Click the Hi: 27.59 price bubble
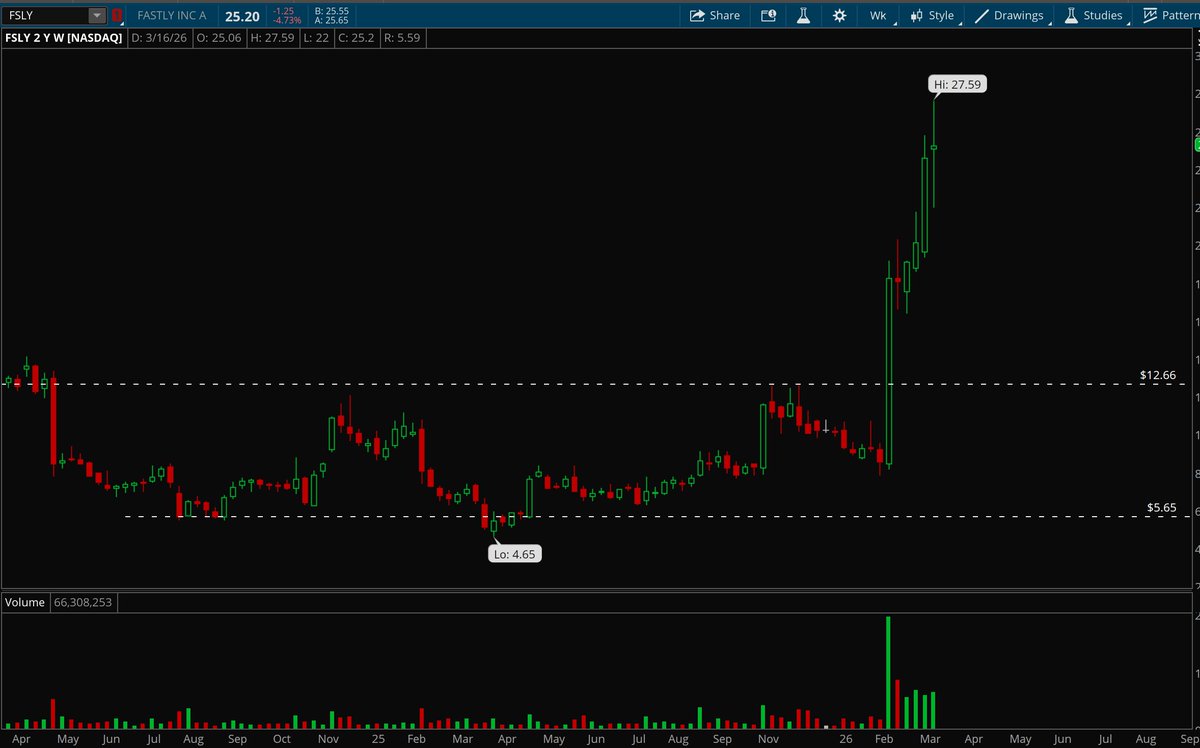 pyautogui.click(x=958, y=85)
